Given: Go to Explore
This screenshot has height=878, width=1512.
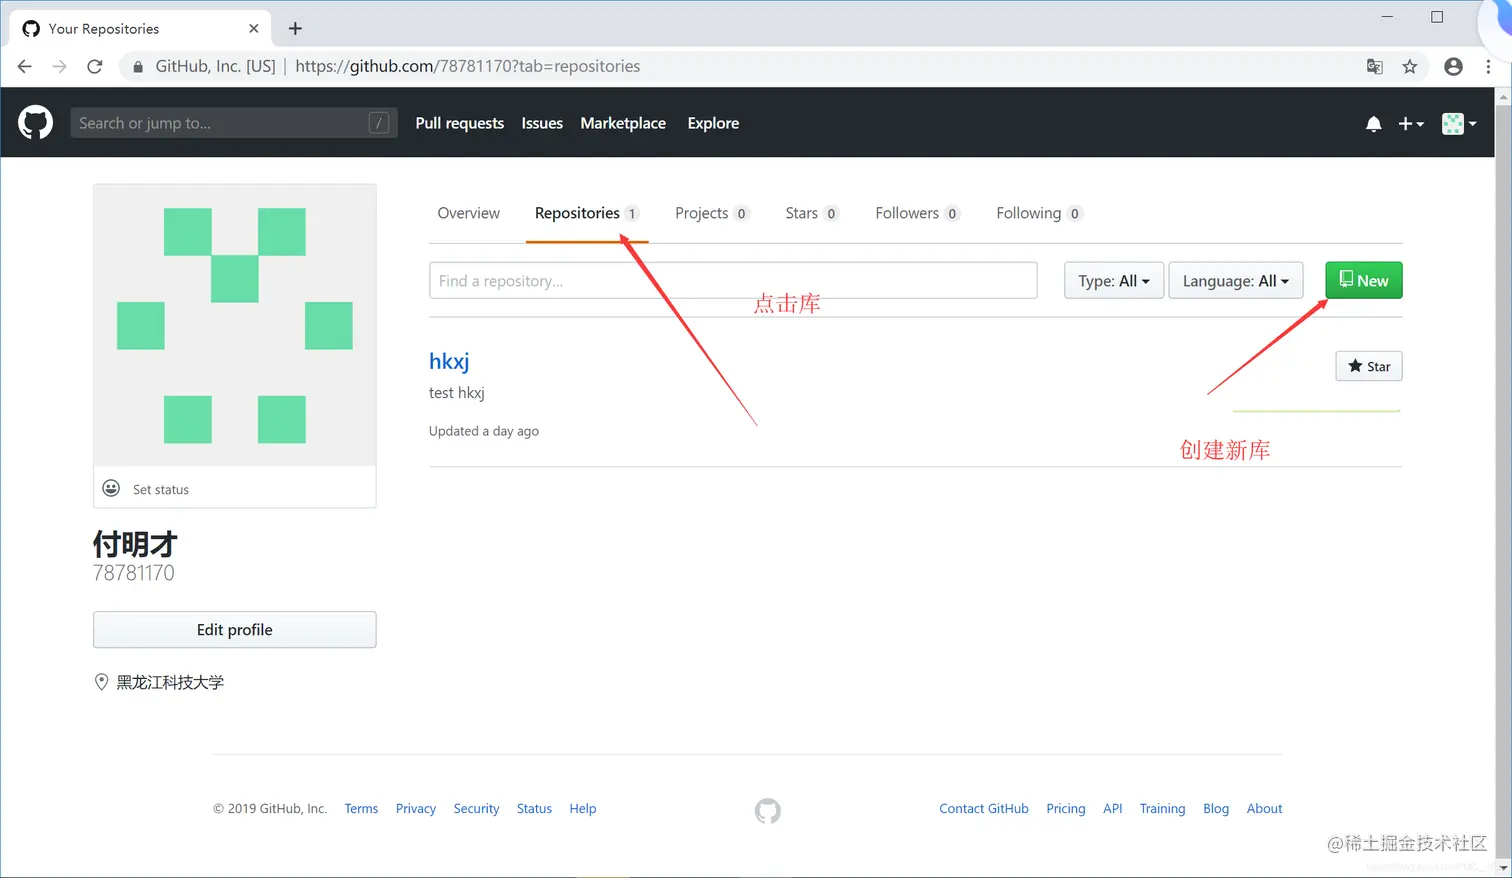Looking at the screenshot, I should pos(713,123).
